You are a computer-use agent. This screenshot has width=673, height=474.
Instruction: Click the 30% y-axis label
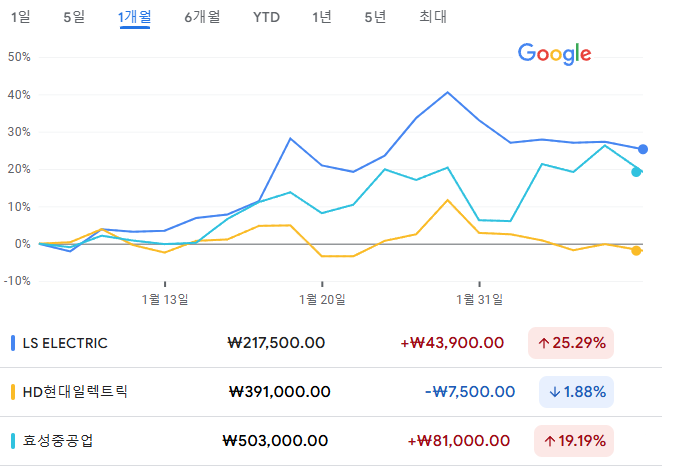coord(19,132)
